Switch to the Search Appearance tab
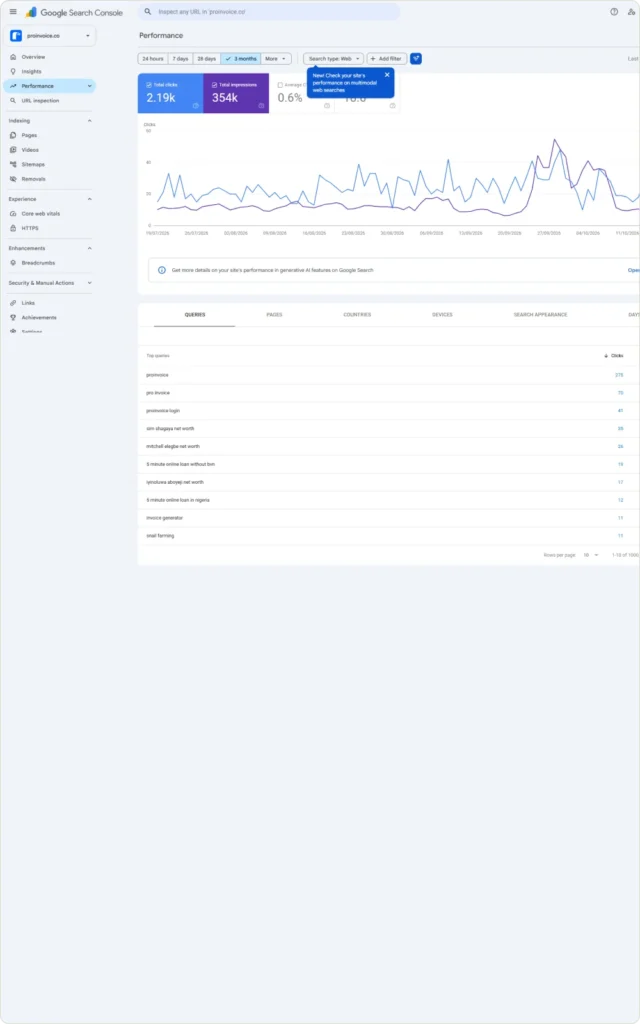This screenshot has width=640, height=1024. coord(540,315)
